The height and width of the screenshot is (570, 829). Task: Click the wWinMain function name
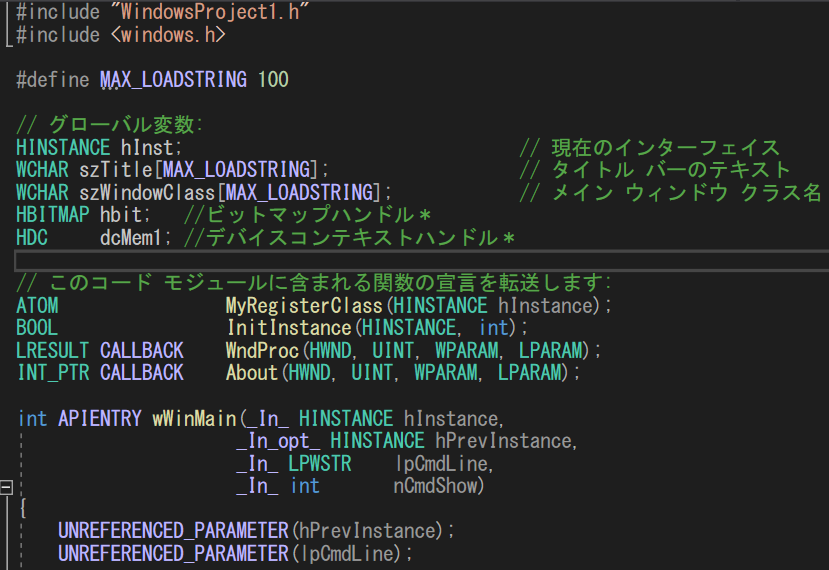194,419
